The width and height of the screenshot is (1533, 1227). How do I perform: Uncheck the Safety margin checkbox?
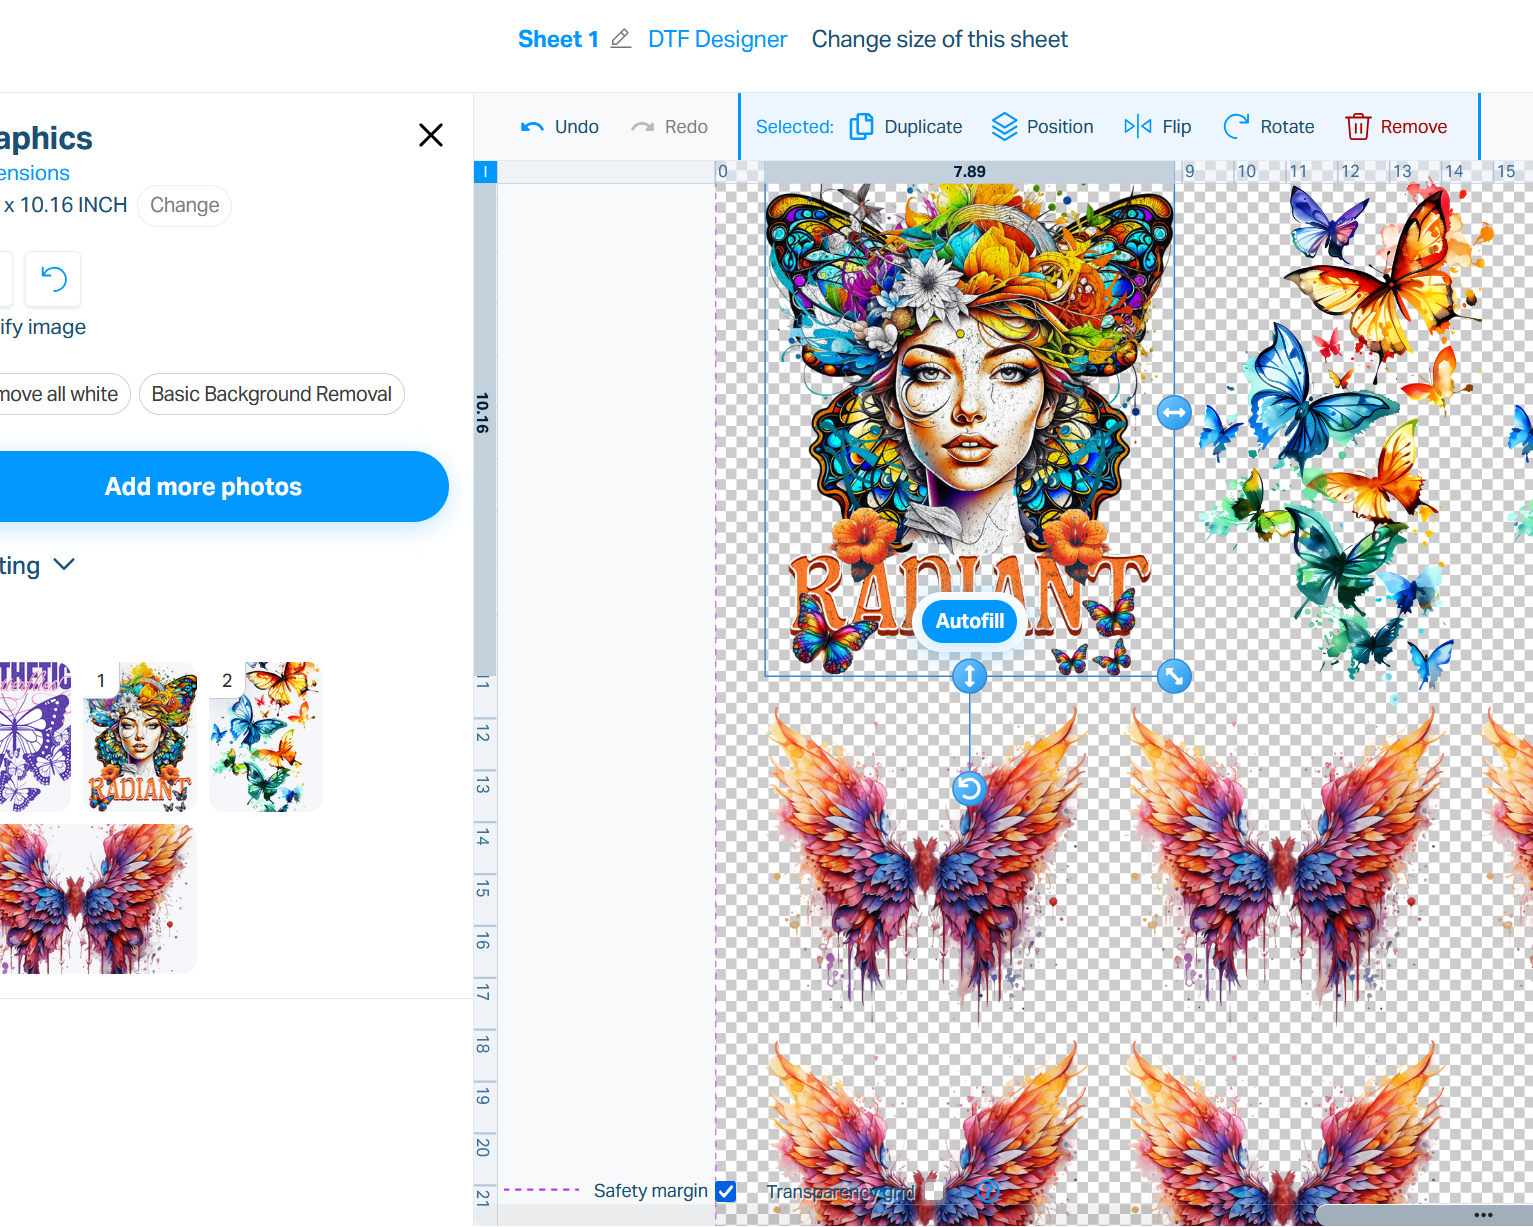click(x=727, y=1191)
